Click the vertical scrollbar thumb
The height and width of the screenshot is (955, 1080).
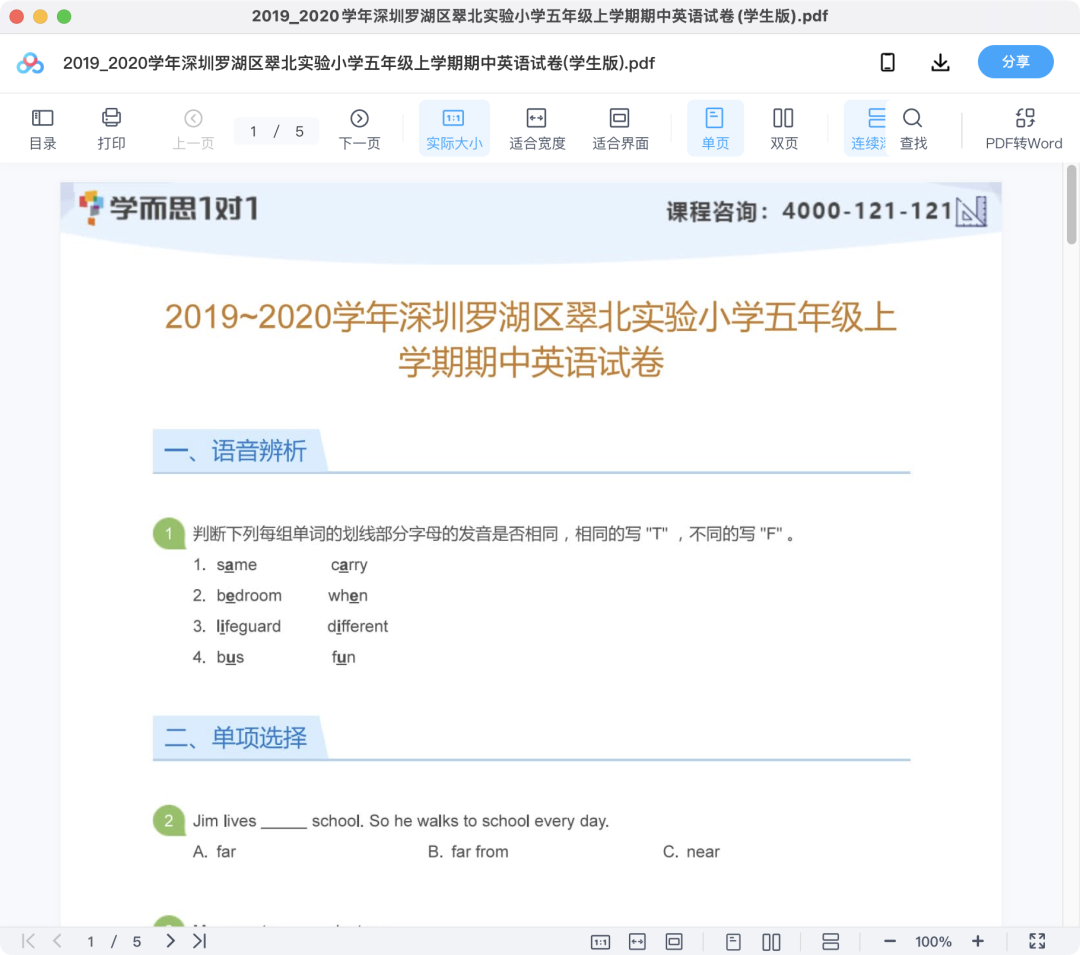click(x=1071, y=204)
